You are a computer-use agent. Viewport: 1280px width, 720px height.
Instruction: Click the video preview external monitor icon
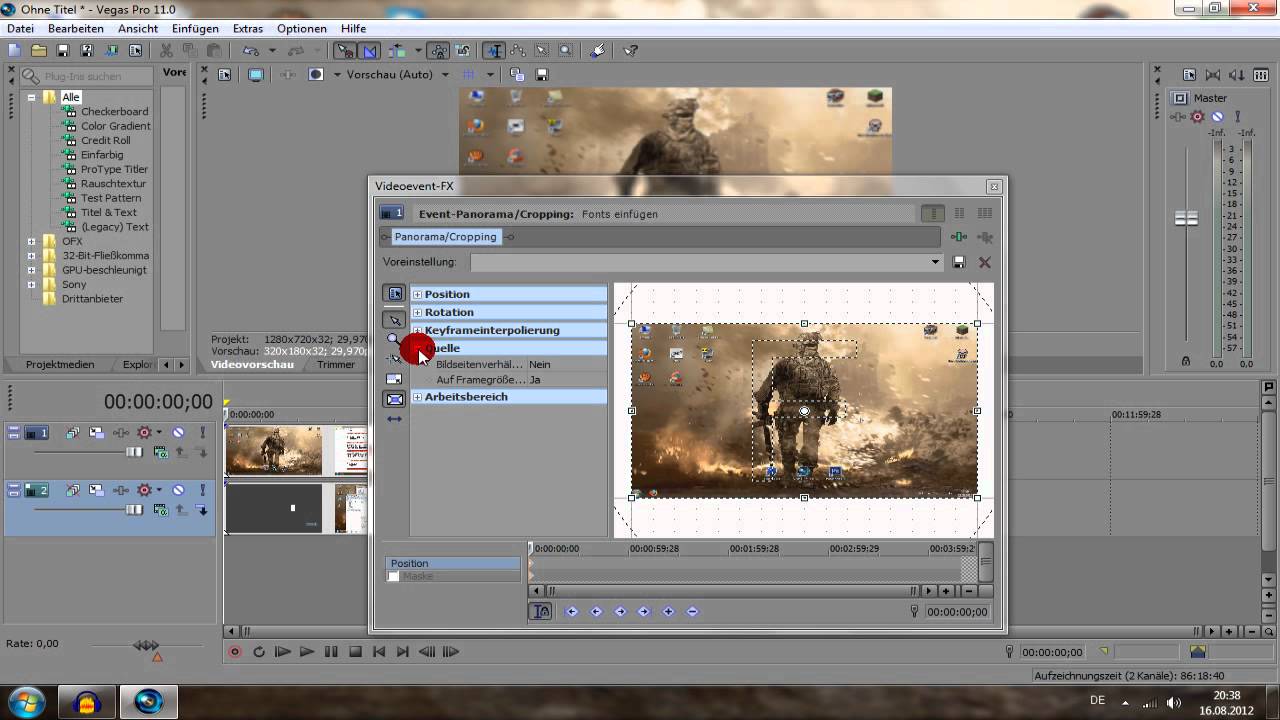pos(256,74)
